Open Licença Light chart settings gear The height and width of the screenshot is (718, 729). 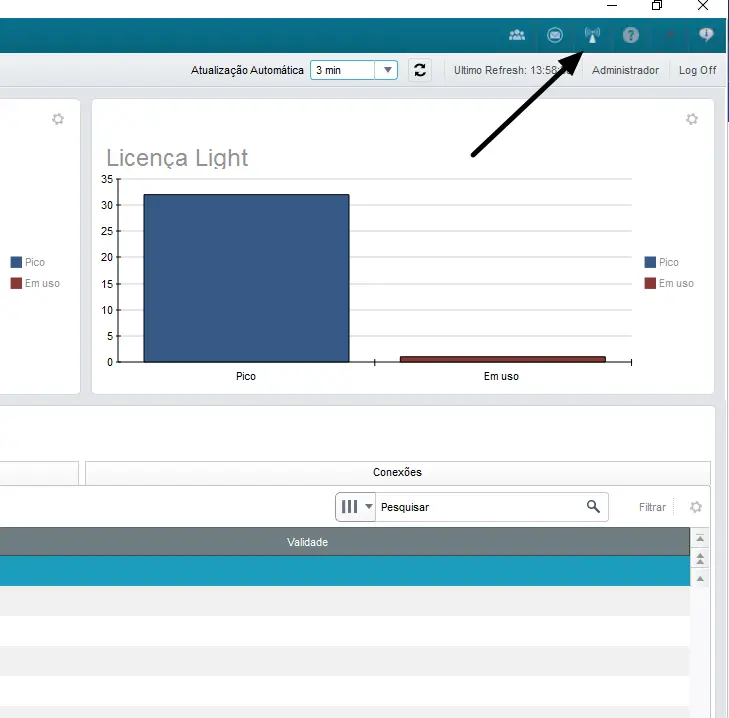click(692, 119)
